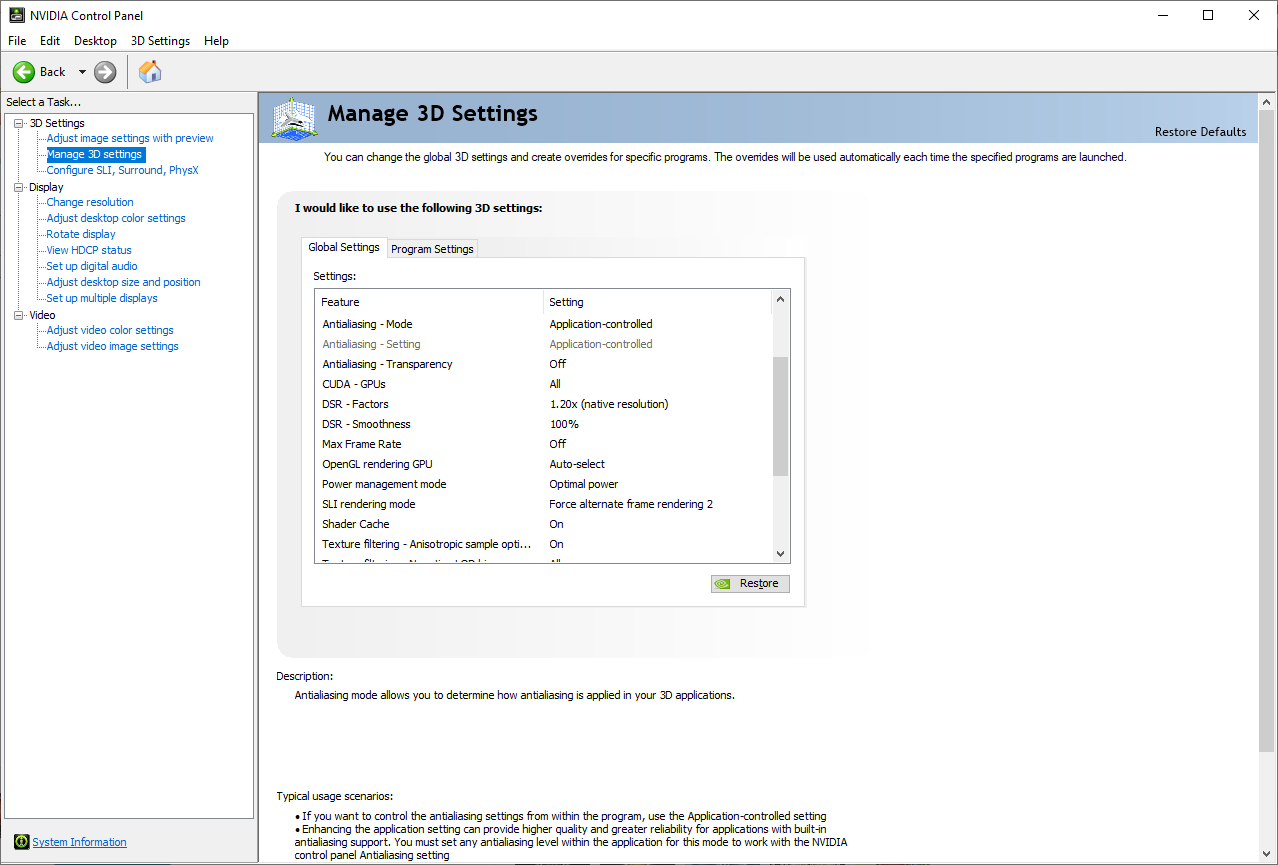Screen dimensions: 1278x865
Task: Click the Feature column header
Action: (x=429, y=302)
